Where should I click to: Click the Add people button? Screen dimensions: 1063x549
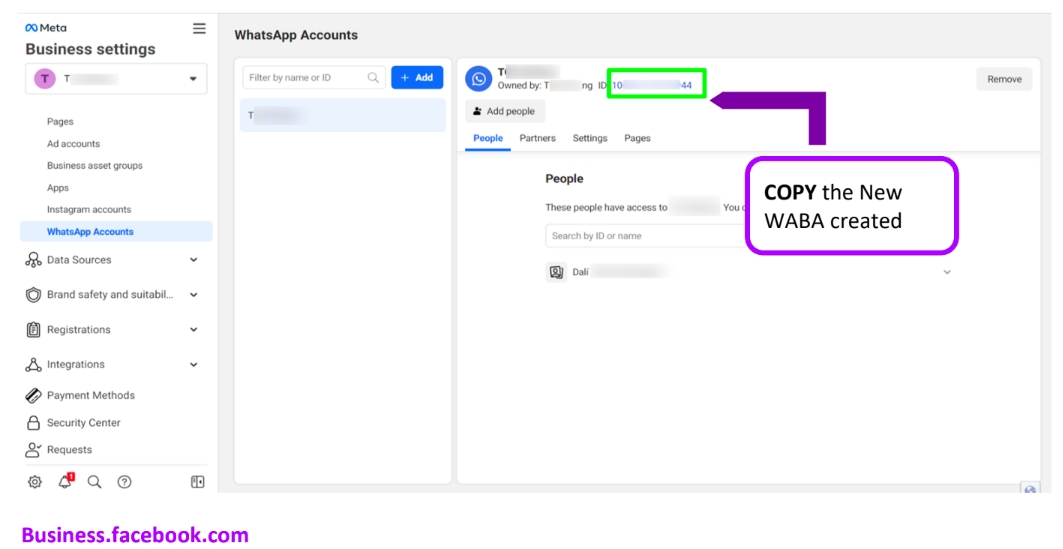[504, 111]
